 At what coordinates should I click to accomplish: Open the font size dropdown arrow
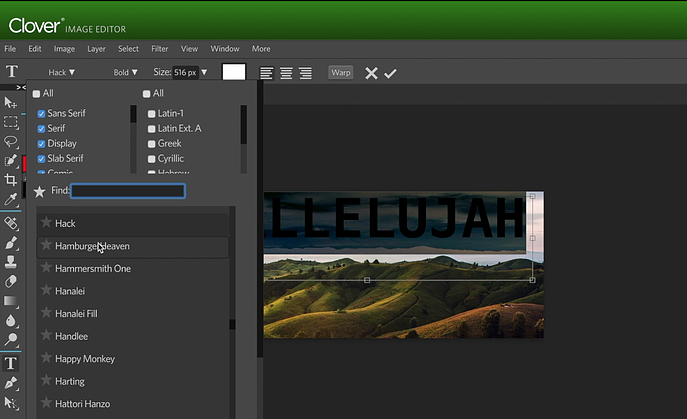pos(204,72)
